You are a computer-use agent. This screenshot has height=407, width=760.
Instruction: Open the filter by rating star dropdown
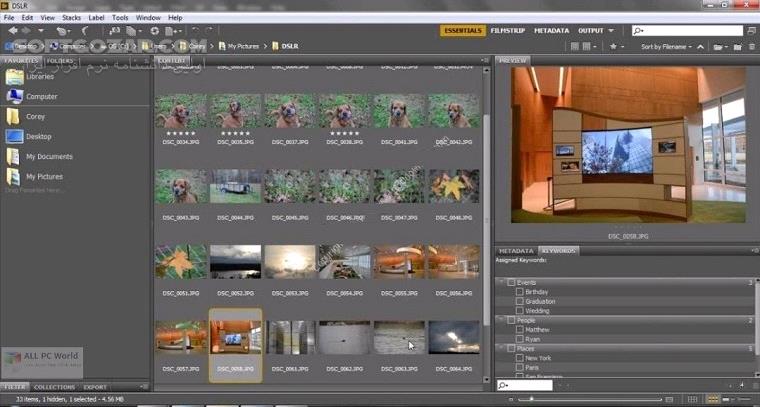[617, 47]
